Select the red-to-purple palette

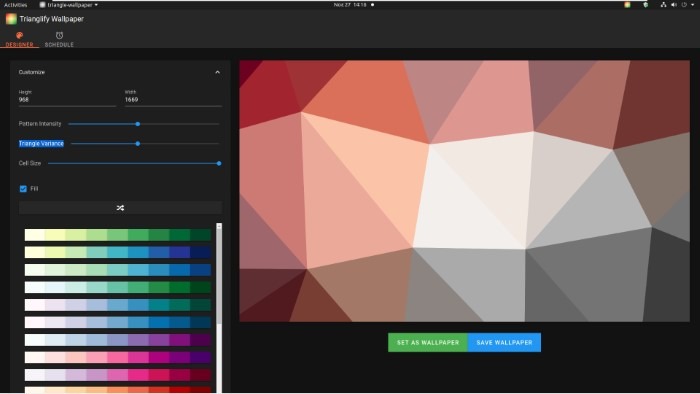(x=118, y=357)
